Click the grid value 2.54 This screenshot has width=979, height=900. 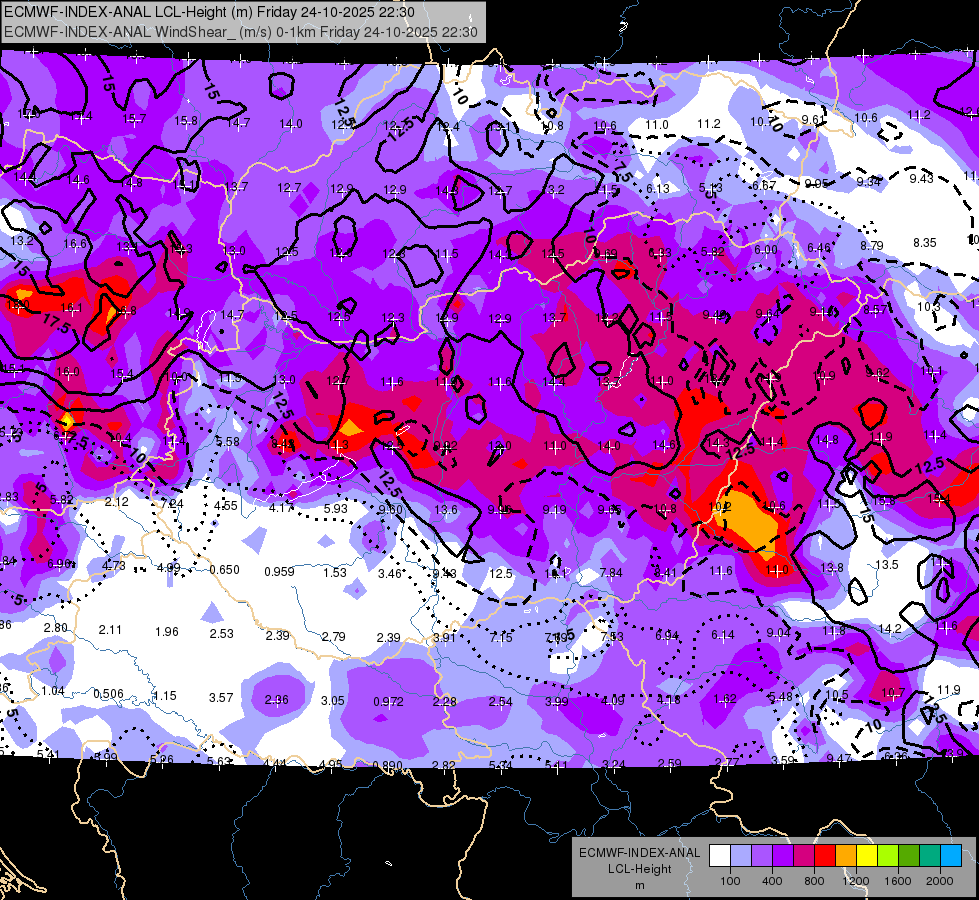coord(500,702)
